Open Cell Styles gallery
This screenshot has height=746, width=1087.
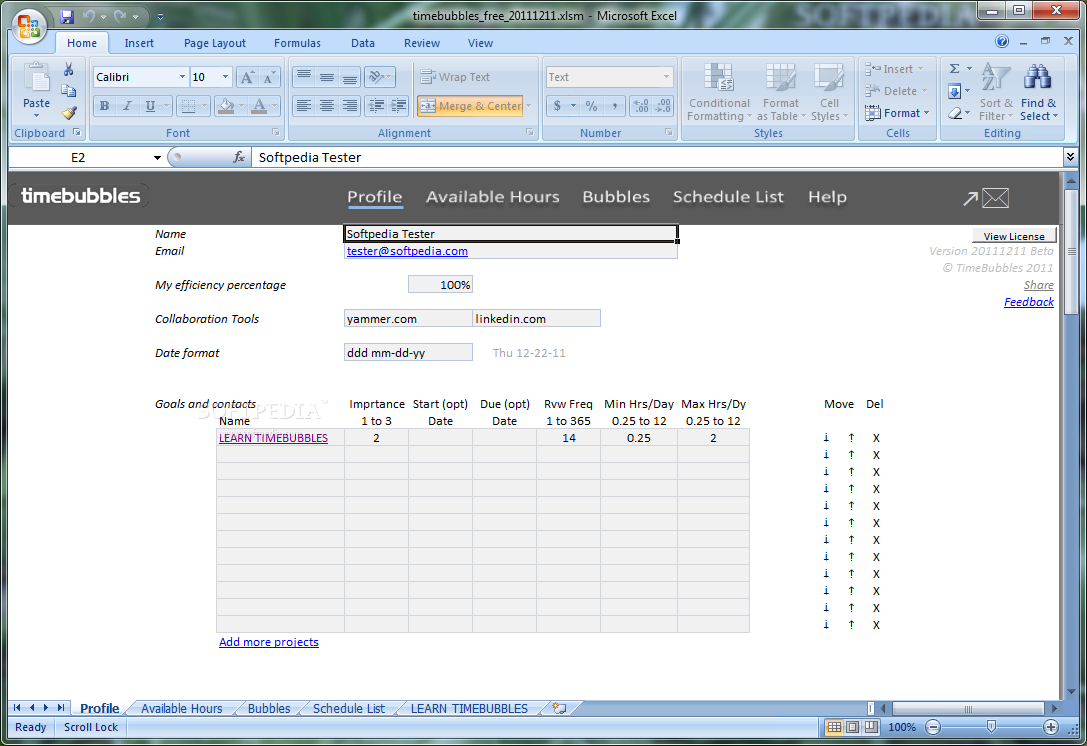pyautogui.click(x=829, y=92)
